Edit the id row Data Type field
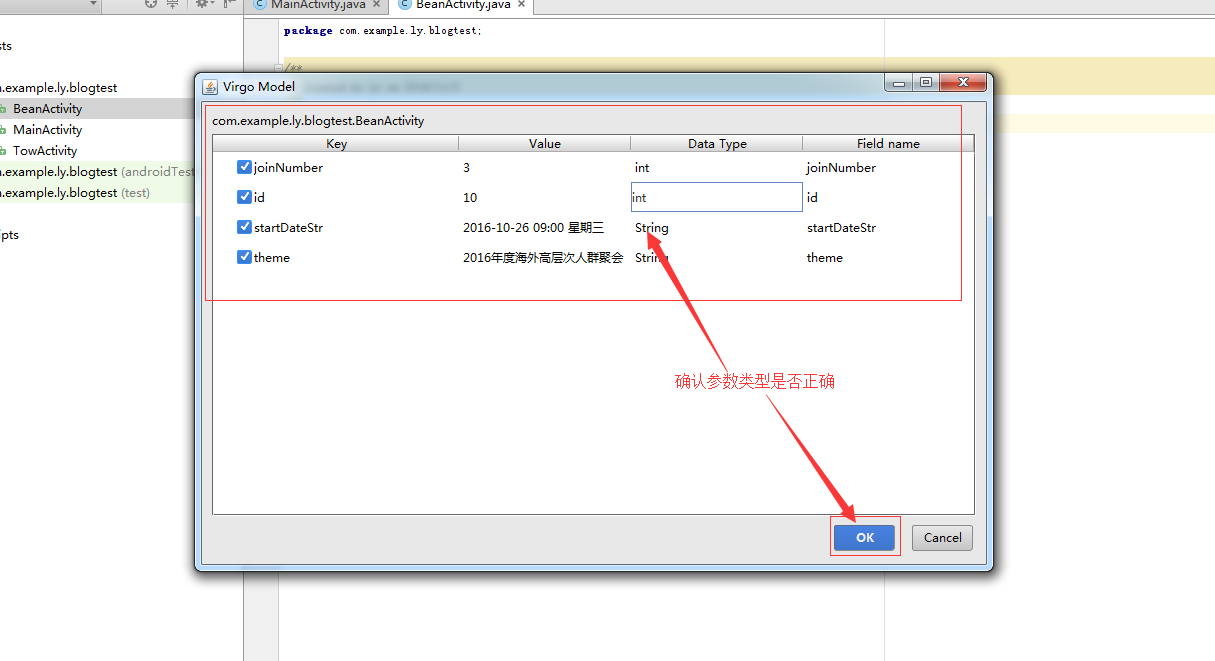Image resolution: width=1215 pixels, height=661 pixels. [x=716, y=197]
